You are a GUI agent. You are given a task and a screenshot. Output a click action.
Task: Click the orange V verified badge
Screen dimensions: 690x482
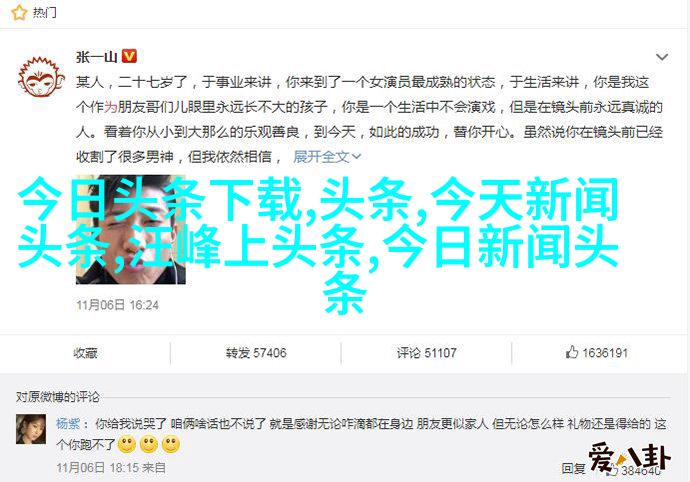[129, 56]
